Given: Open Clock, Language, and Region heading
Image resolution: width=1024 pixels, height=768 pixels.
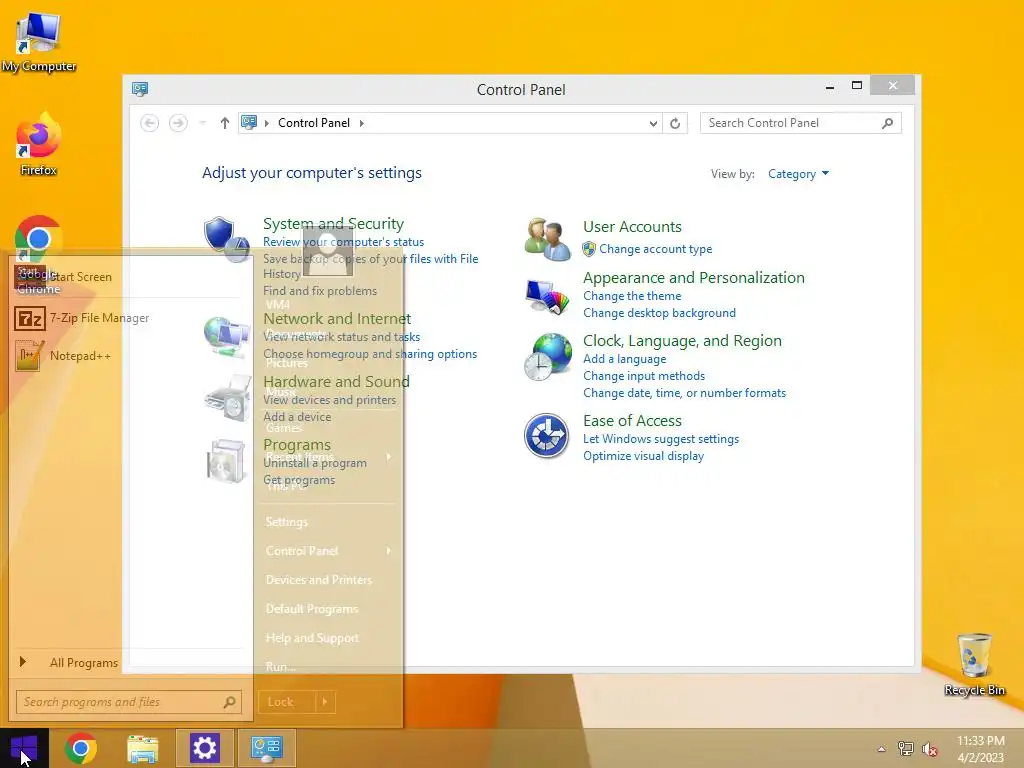Looking at the screenshot, I should tap(682, 340).
